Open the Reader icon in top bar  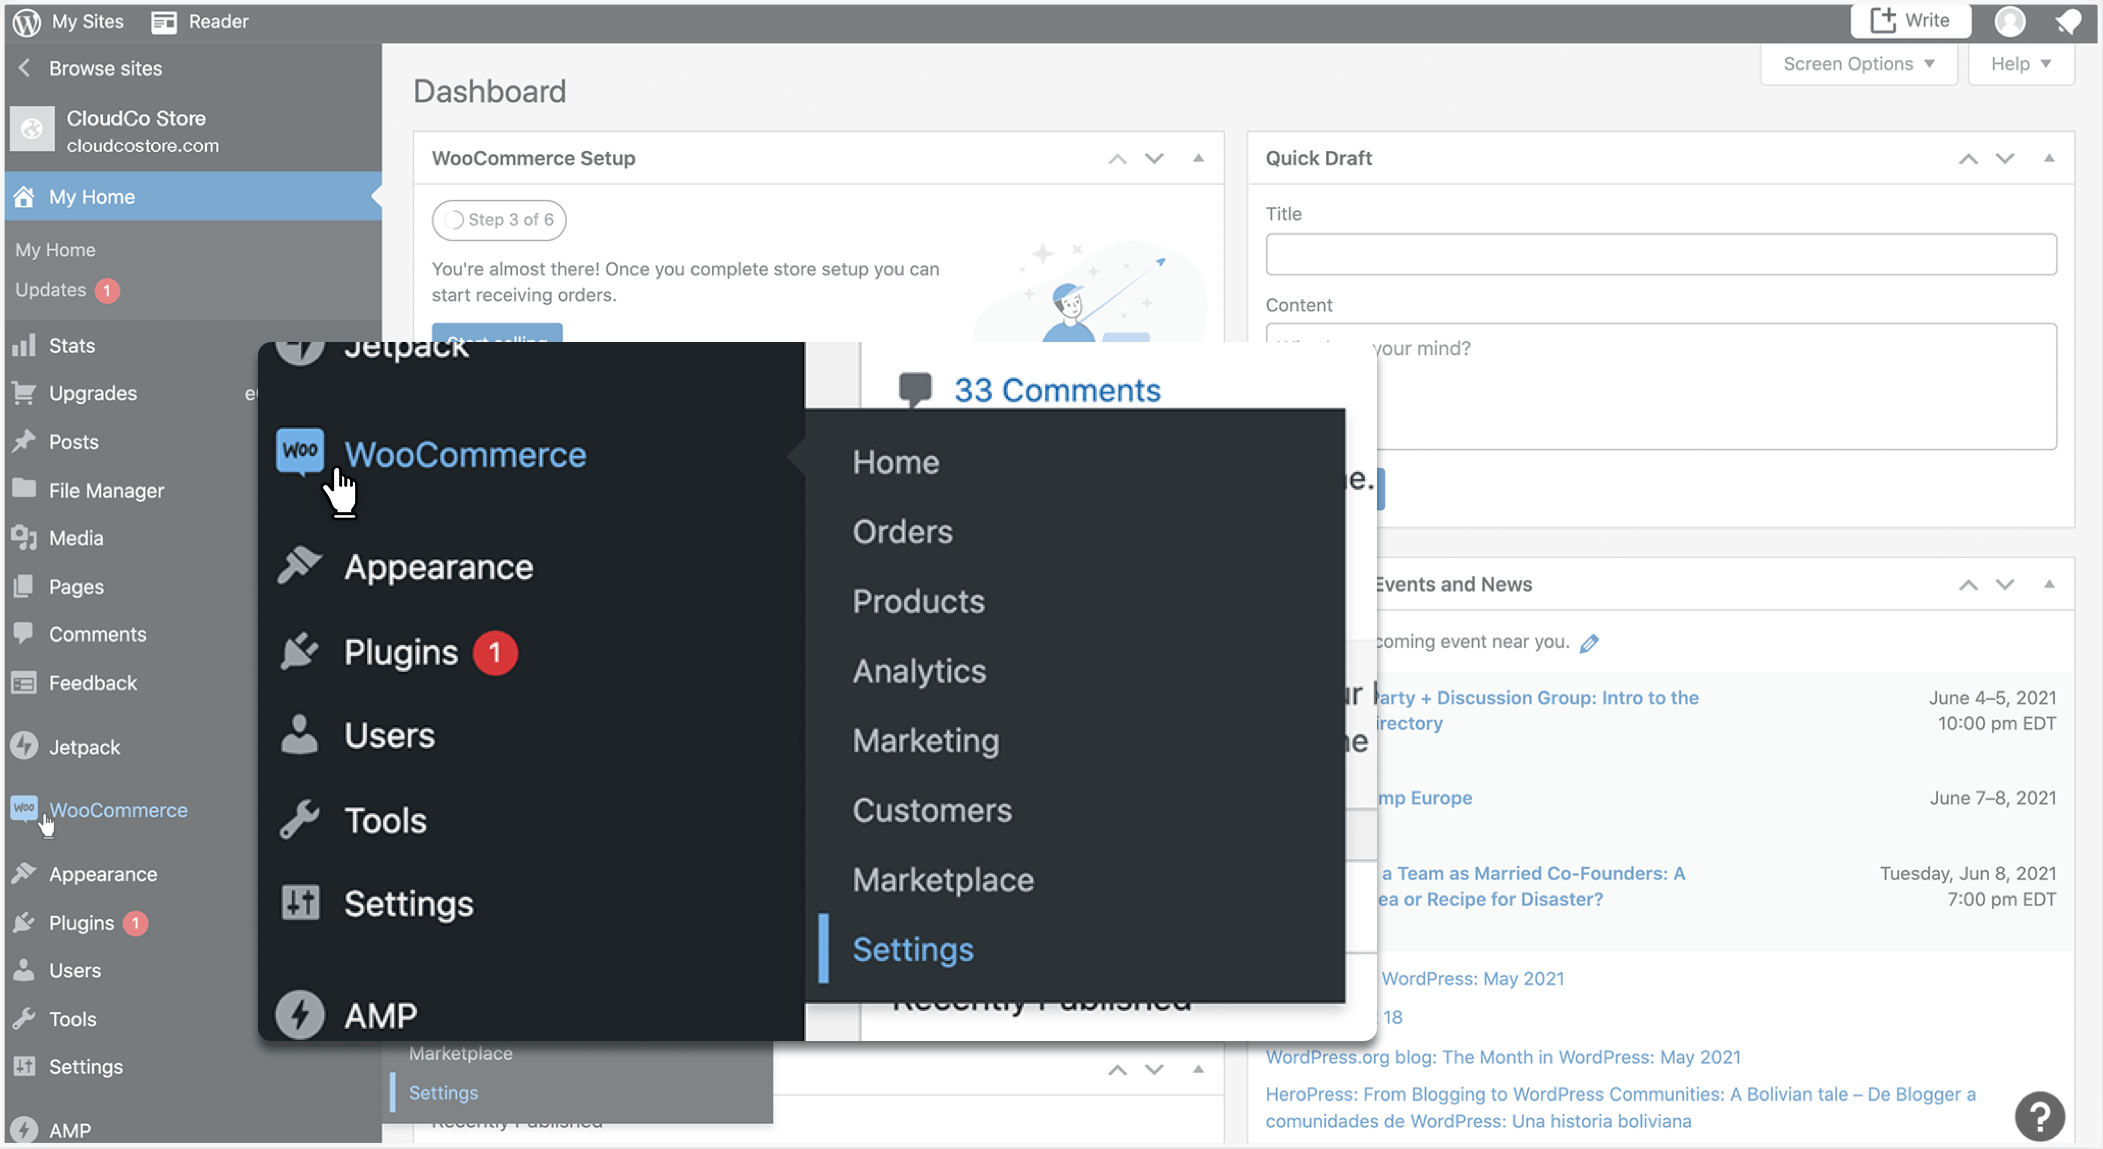coord(164,21)
